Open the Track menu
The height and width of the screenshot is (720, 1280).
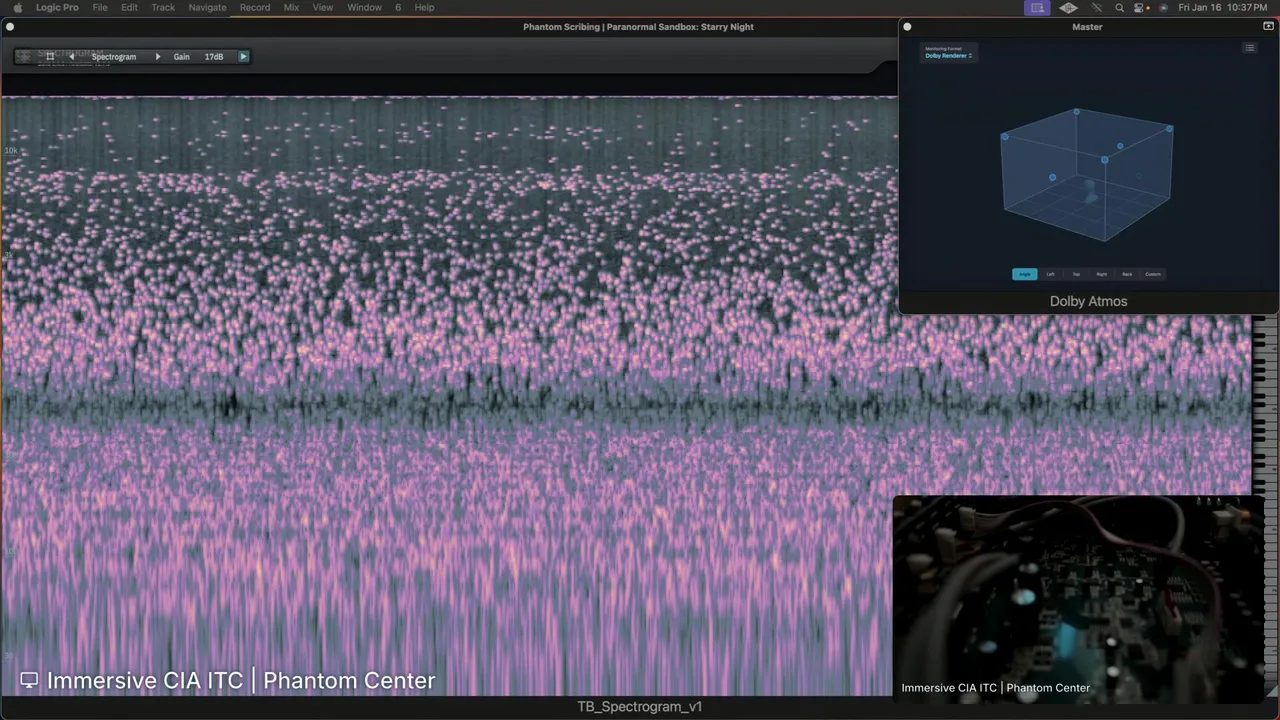(x=163, y=7)
